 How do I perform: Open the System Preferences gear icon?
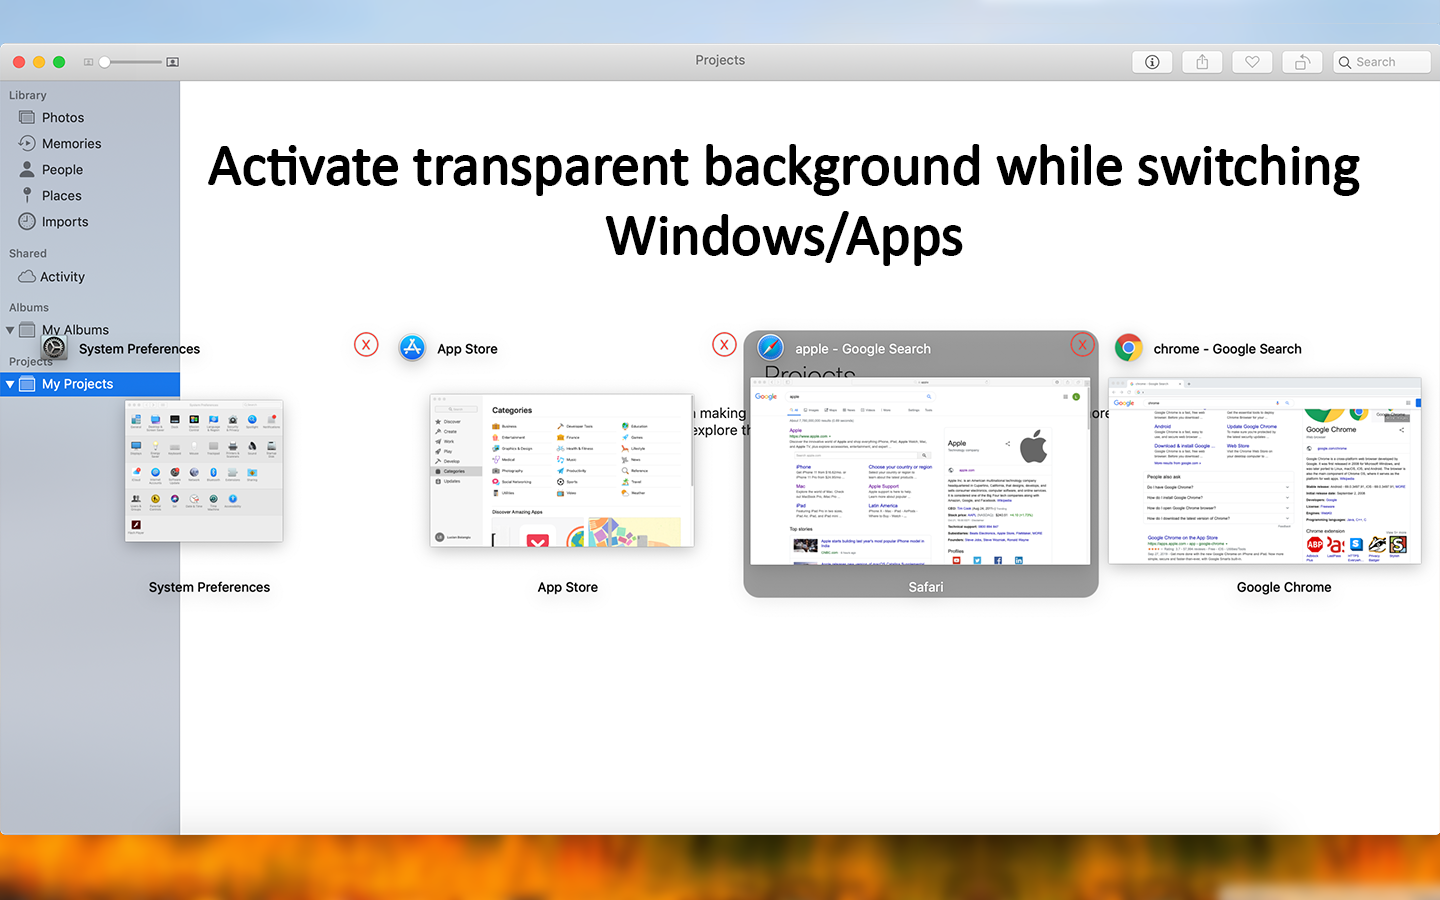(54, 348)
